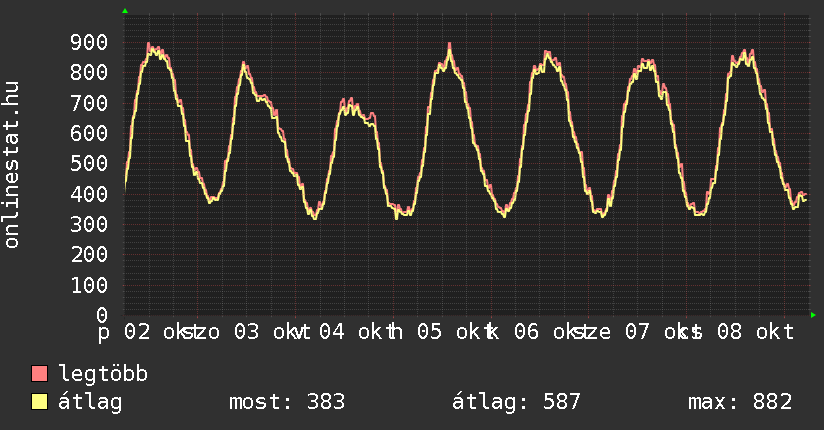Click the 'most: 383' value

click(x=287, y=402)
